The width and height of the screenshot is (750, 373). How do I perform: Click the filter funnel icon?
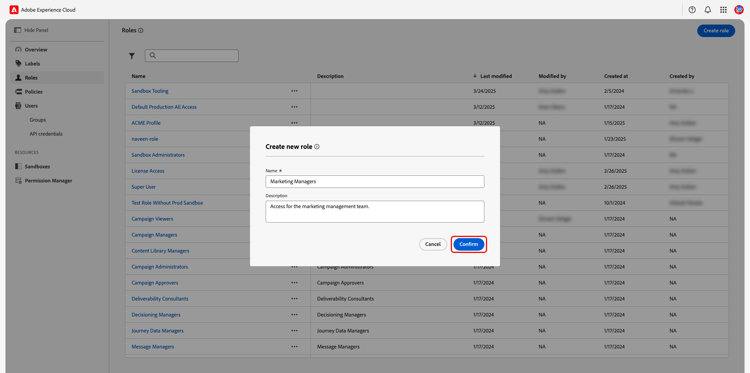pos(132,56)
